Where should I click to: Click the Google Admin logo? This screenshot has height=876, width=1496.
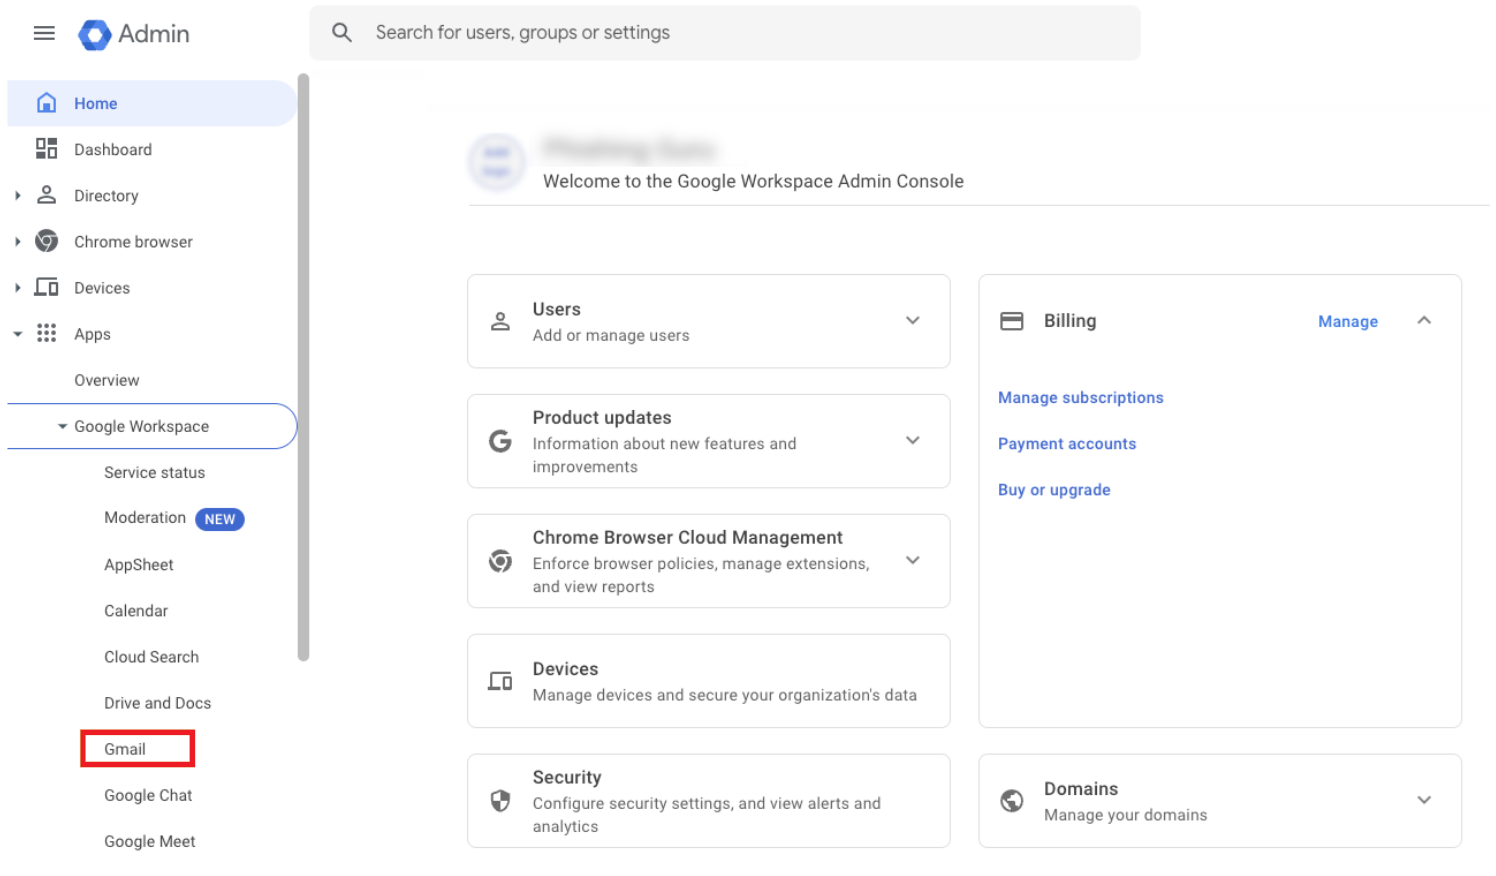point(133,32)
